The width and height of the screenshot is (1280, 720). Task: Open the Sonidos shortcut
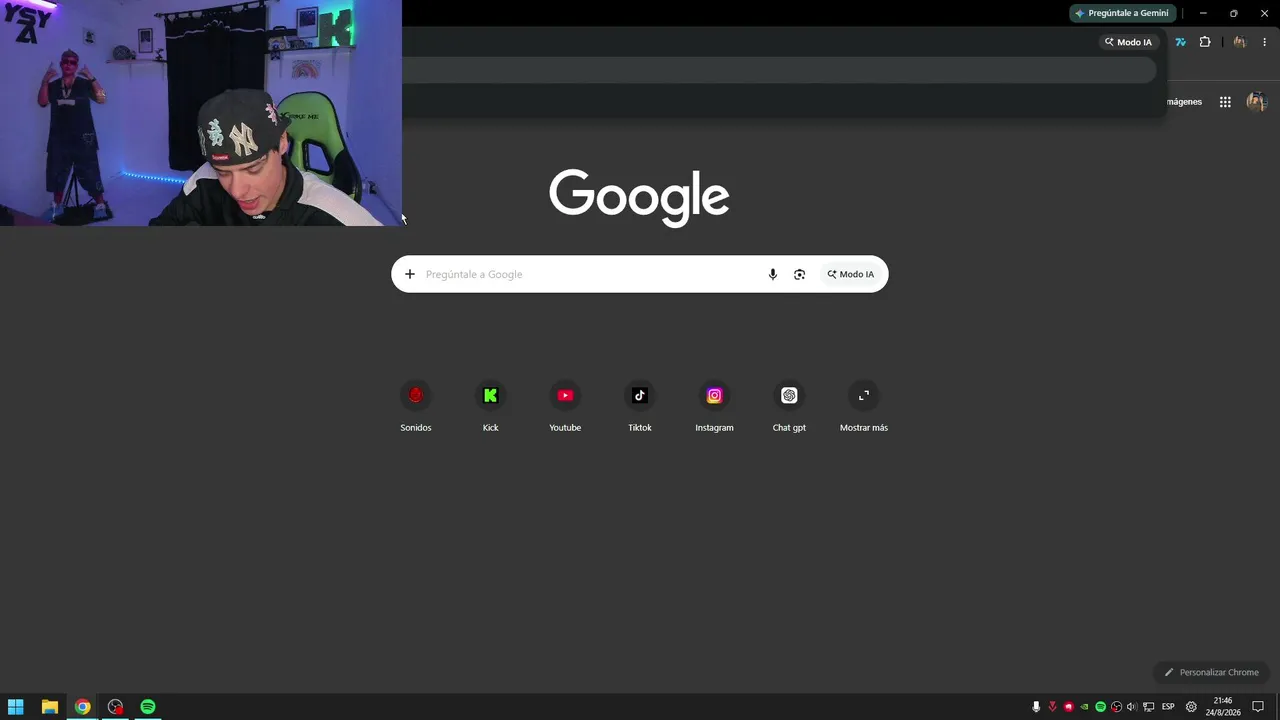coord(416,405)
